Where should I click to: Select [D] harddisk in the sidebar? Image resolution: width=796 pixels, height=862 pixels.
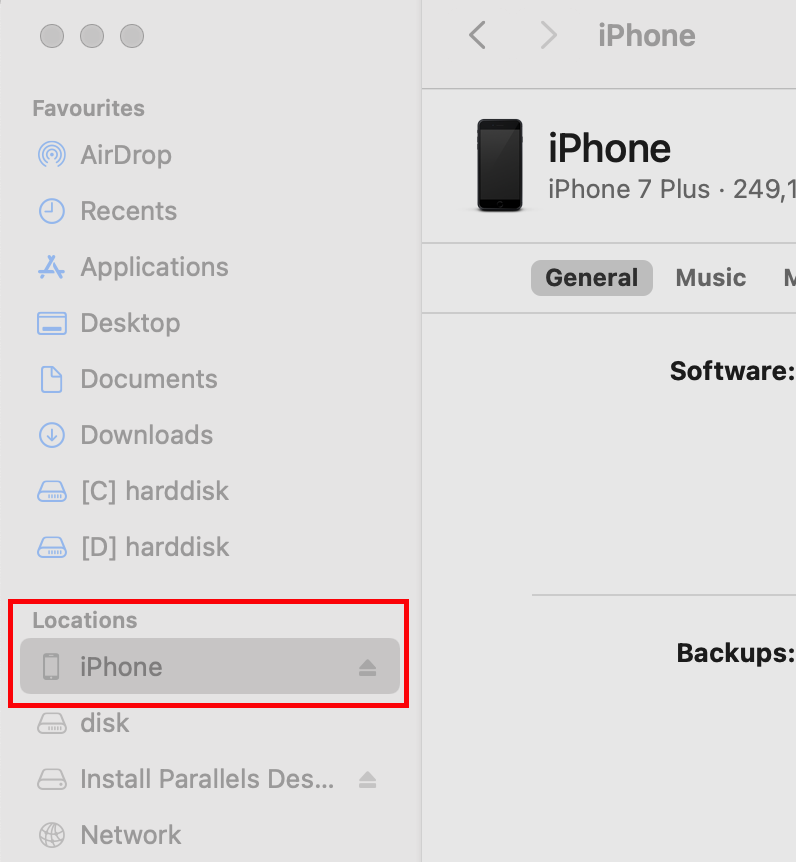tap(154, 547)
